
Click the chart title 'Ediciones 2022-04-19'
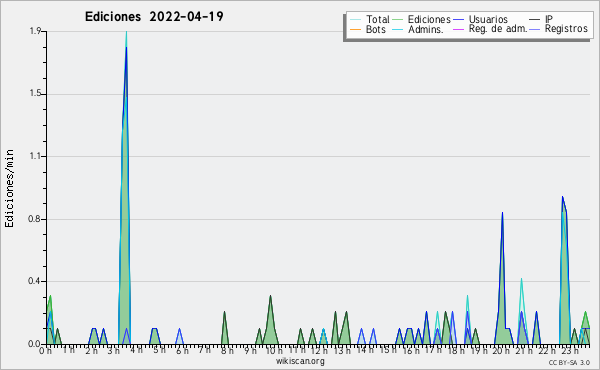coord(154,17)
